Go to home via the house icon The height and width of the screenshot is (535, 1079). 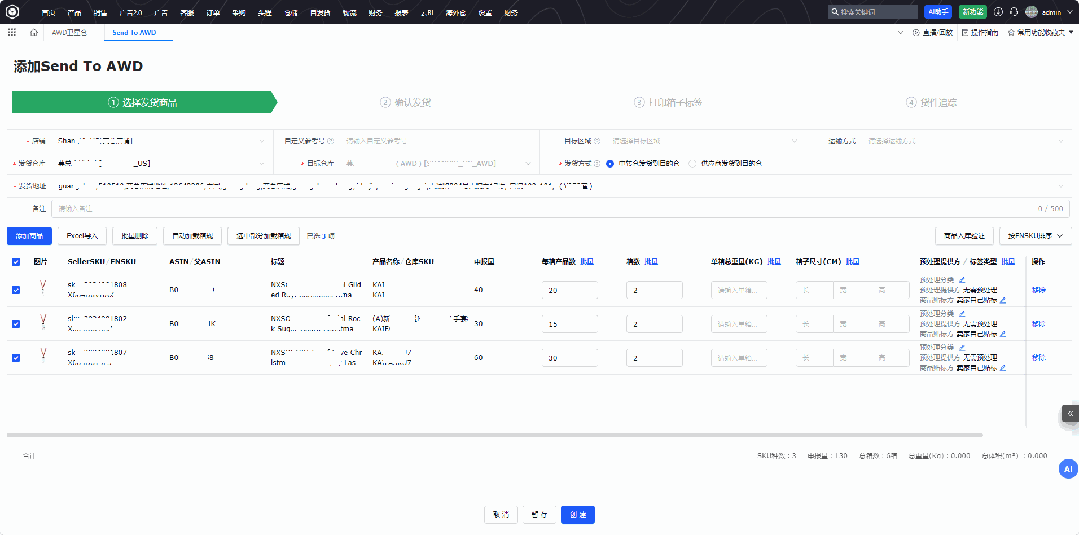34,33
